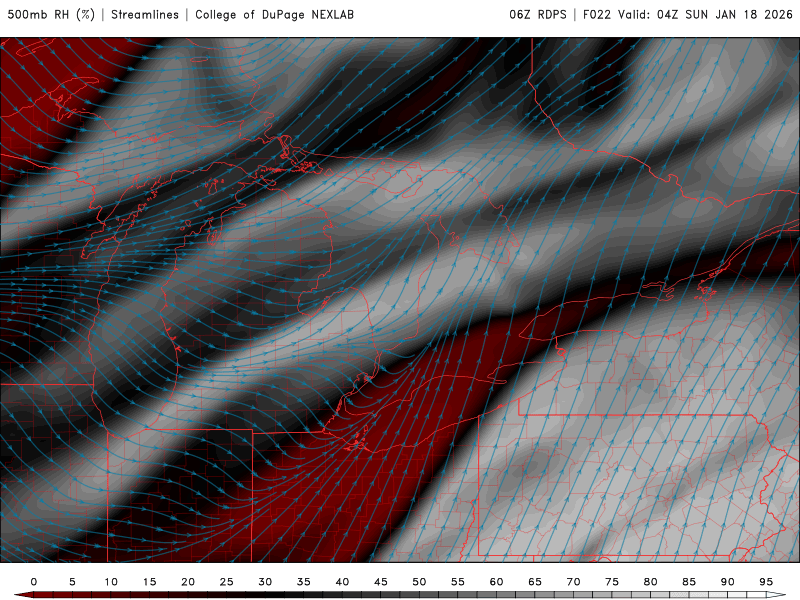Click the '90' value on color scale
This screenshot has height=600, width=800.
728,582
